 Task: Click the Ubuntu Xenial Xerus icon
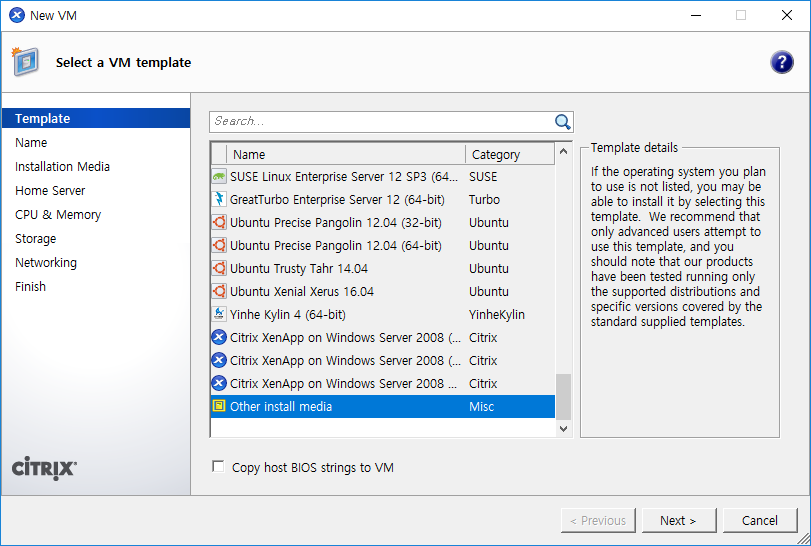[x=219, y=292]
